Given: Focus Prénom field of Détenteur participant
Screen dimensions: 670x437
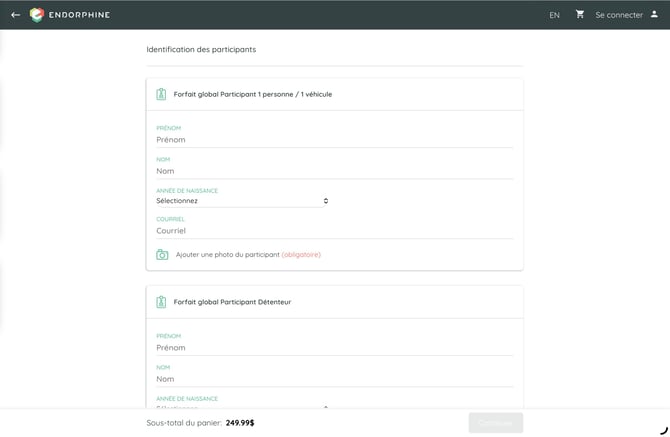Looking at the screenshot, I should coord(335,348).
